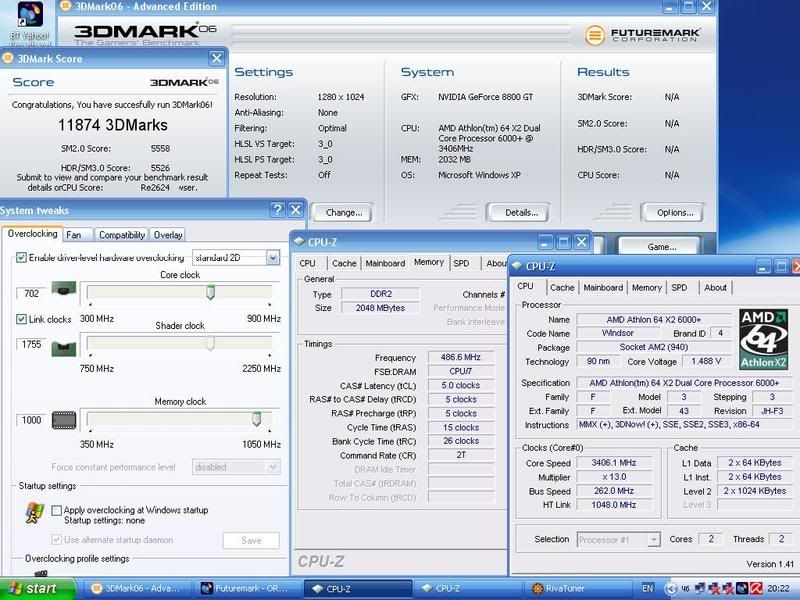Click the memory clock chip icon

coord(65,420)
